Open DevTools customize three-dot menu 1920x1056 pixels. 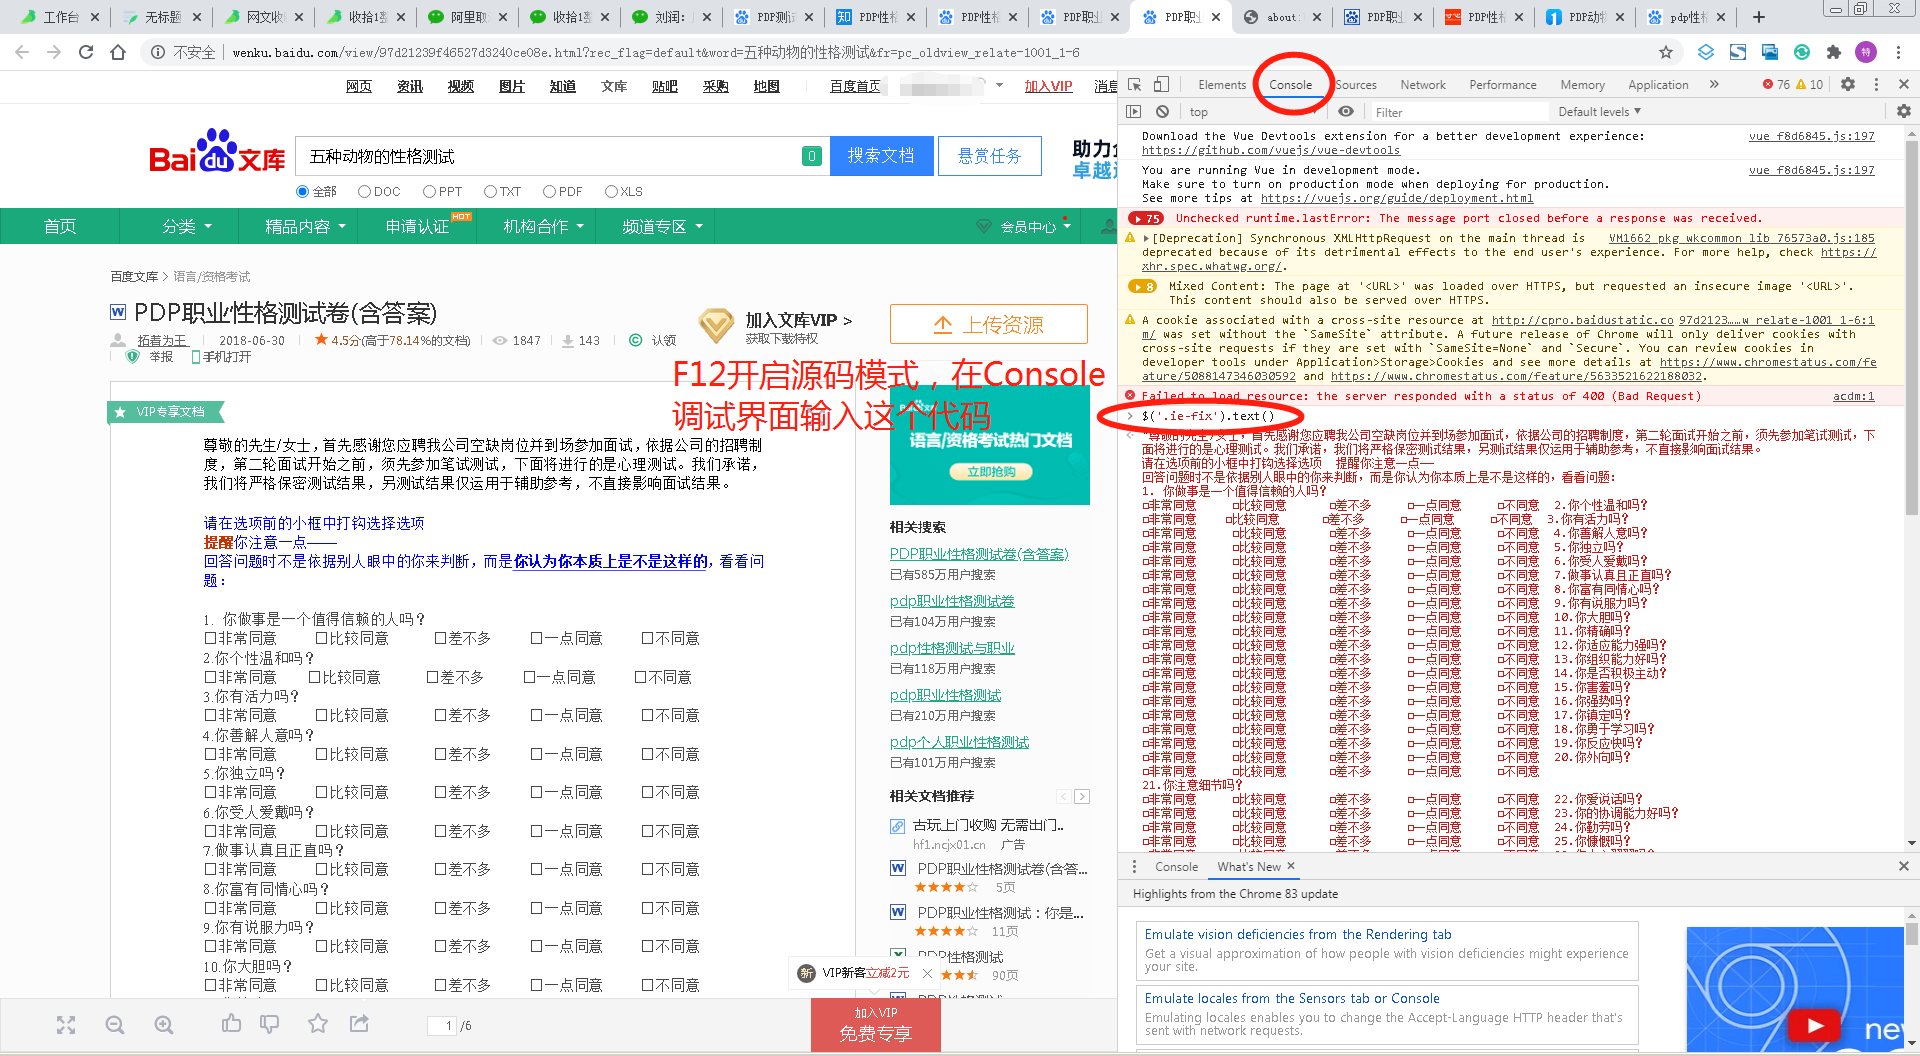tap(1876, 85)
